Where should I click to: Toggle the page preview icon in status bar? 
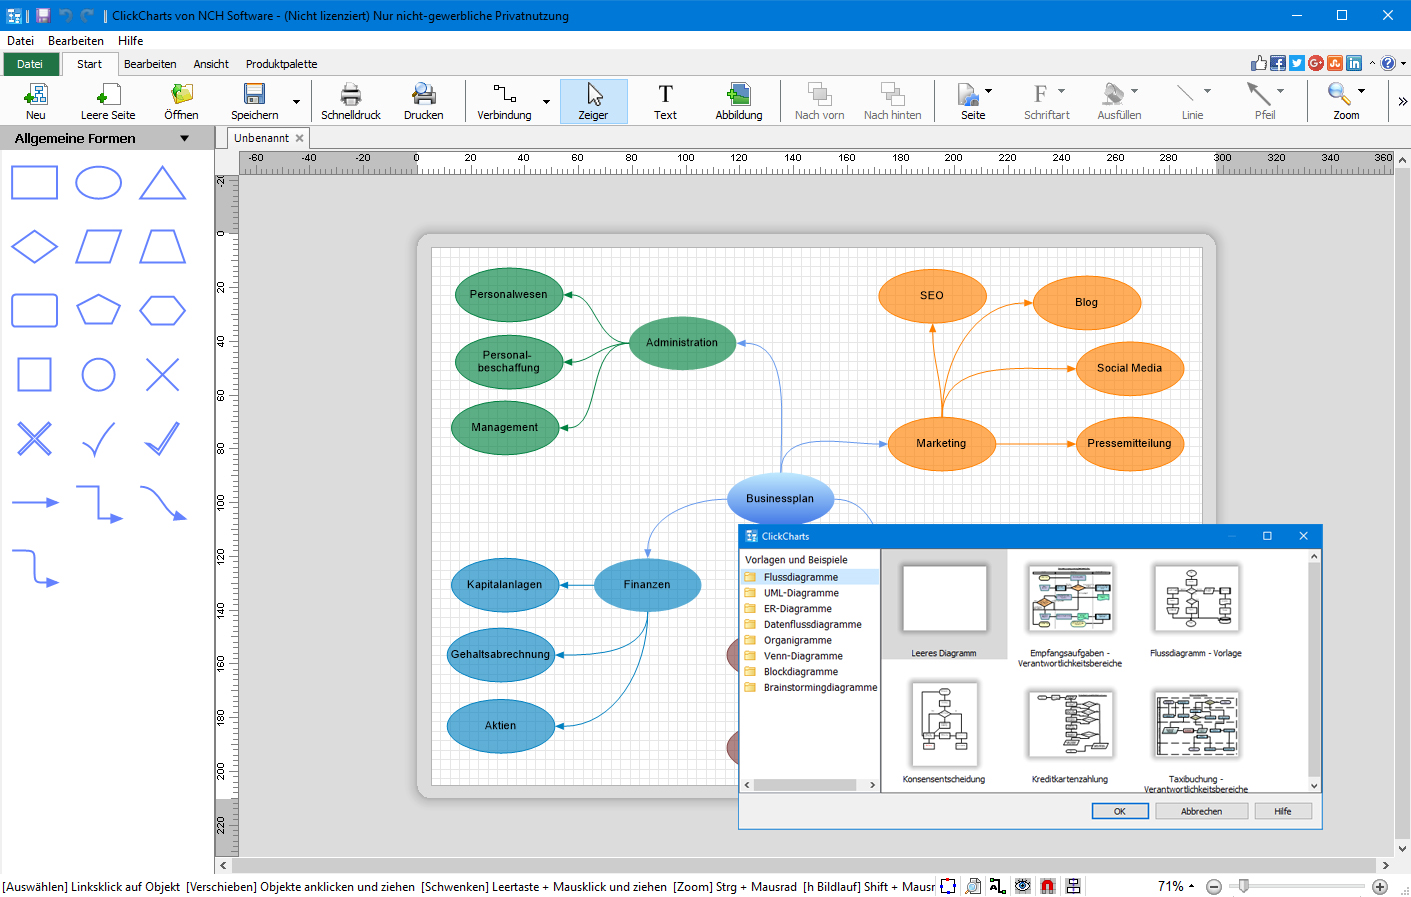pos(973,886)
